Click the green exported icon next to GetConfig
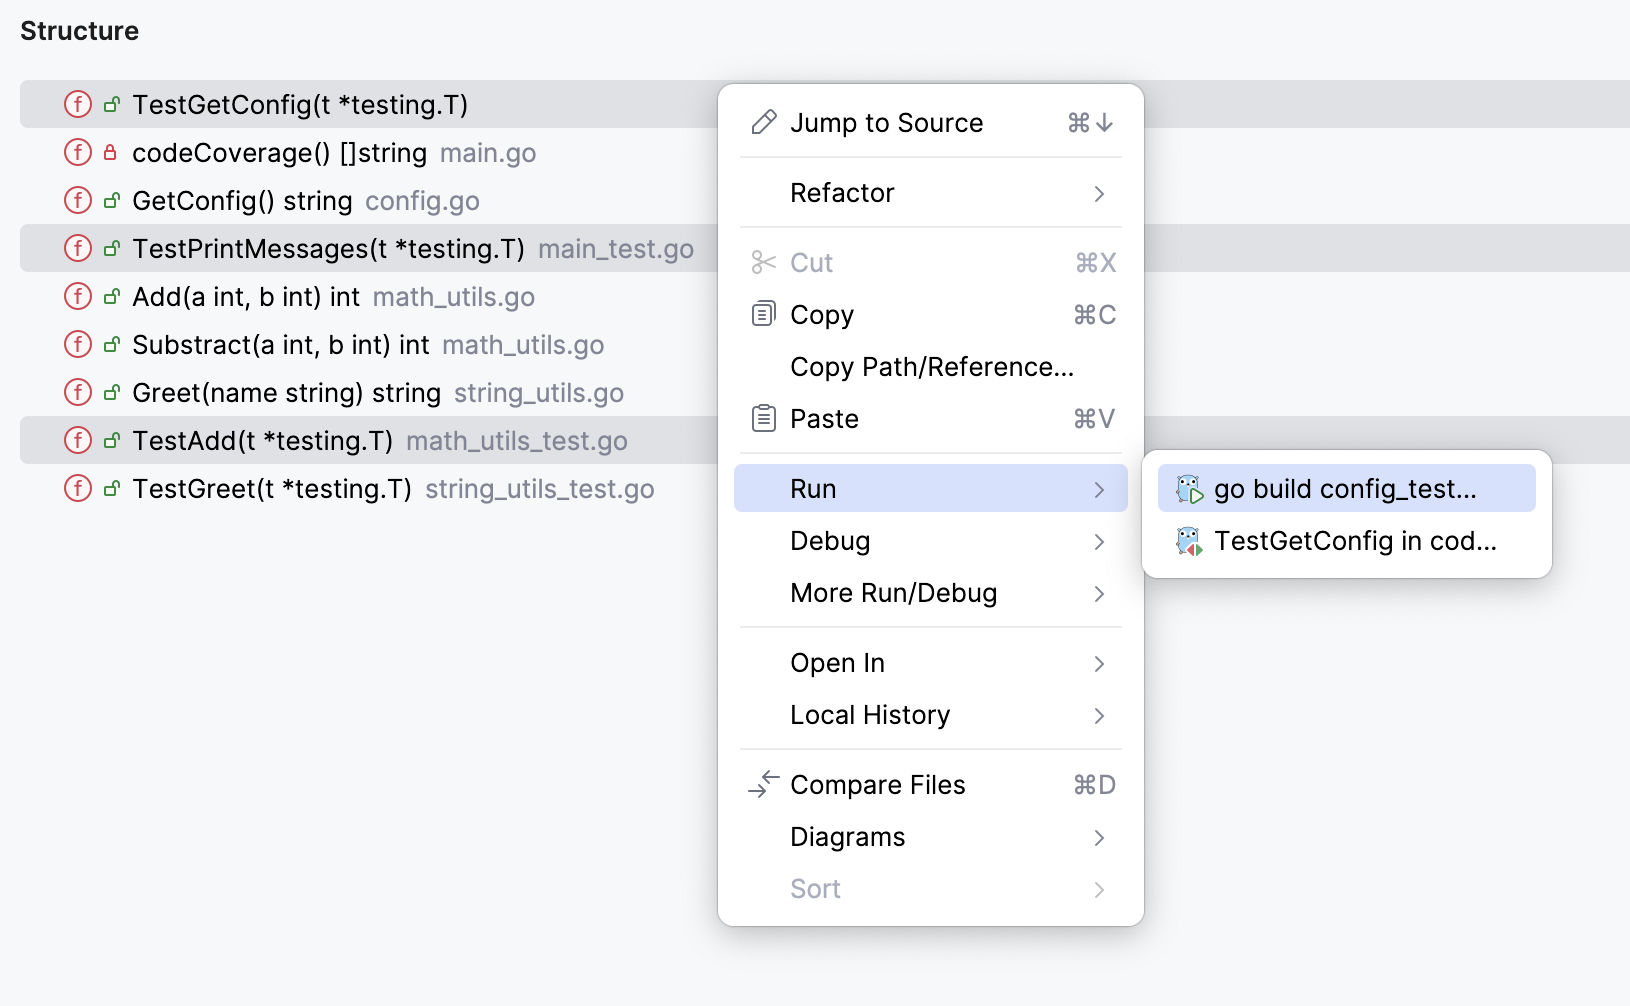 (x=110, y=200)
